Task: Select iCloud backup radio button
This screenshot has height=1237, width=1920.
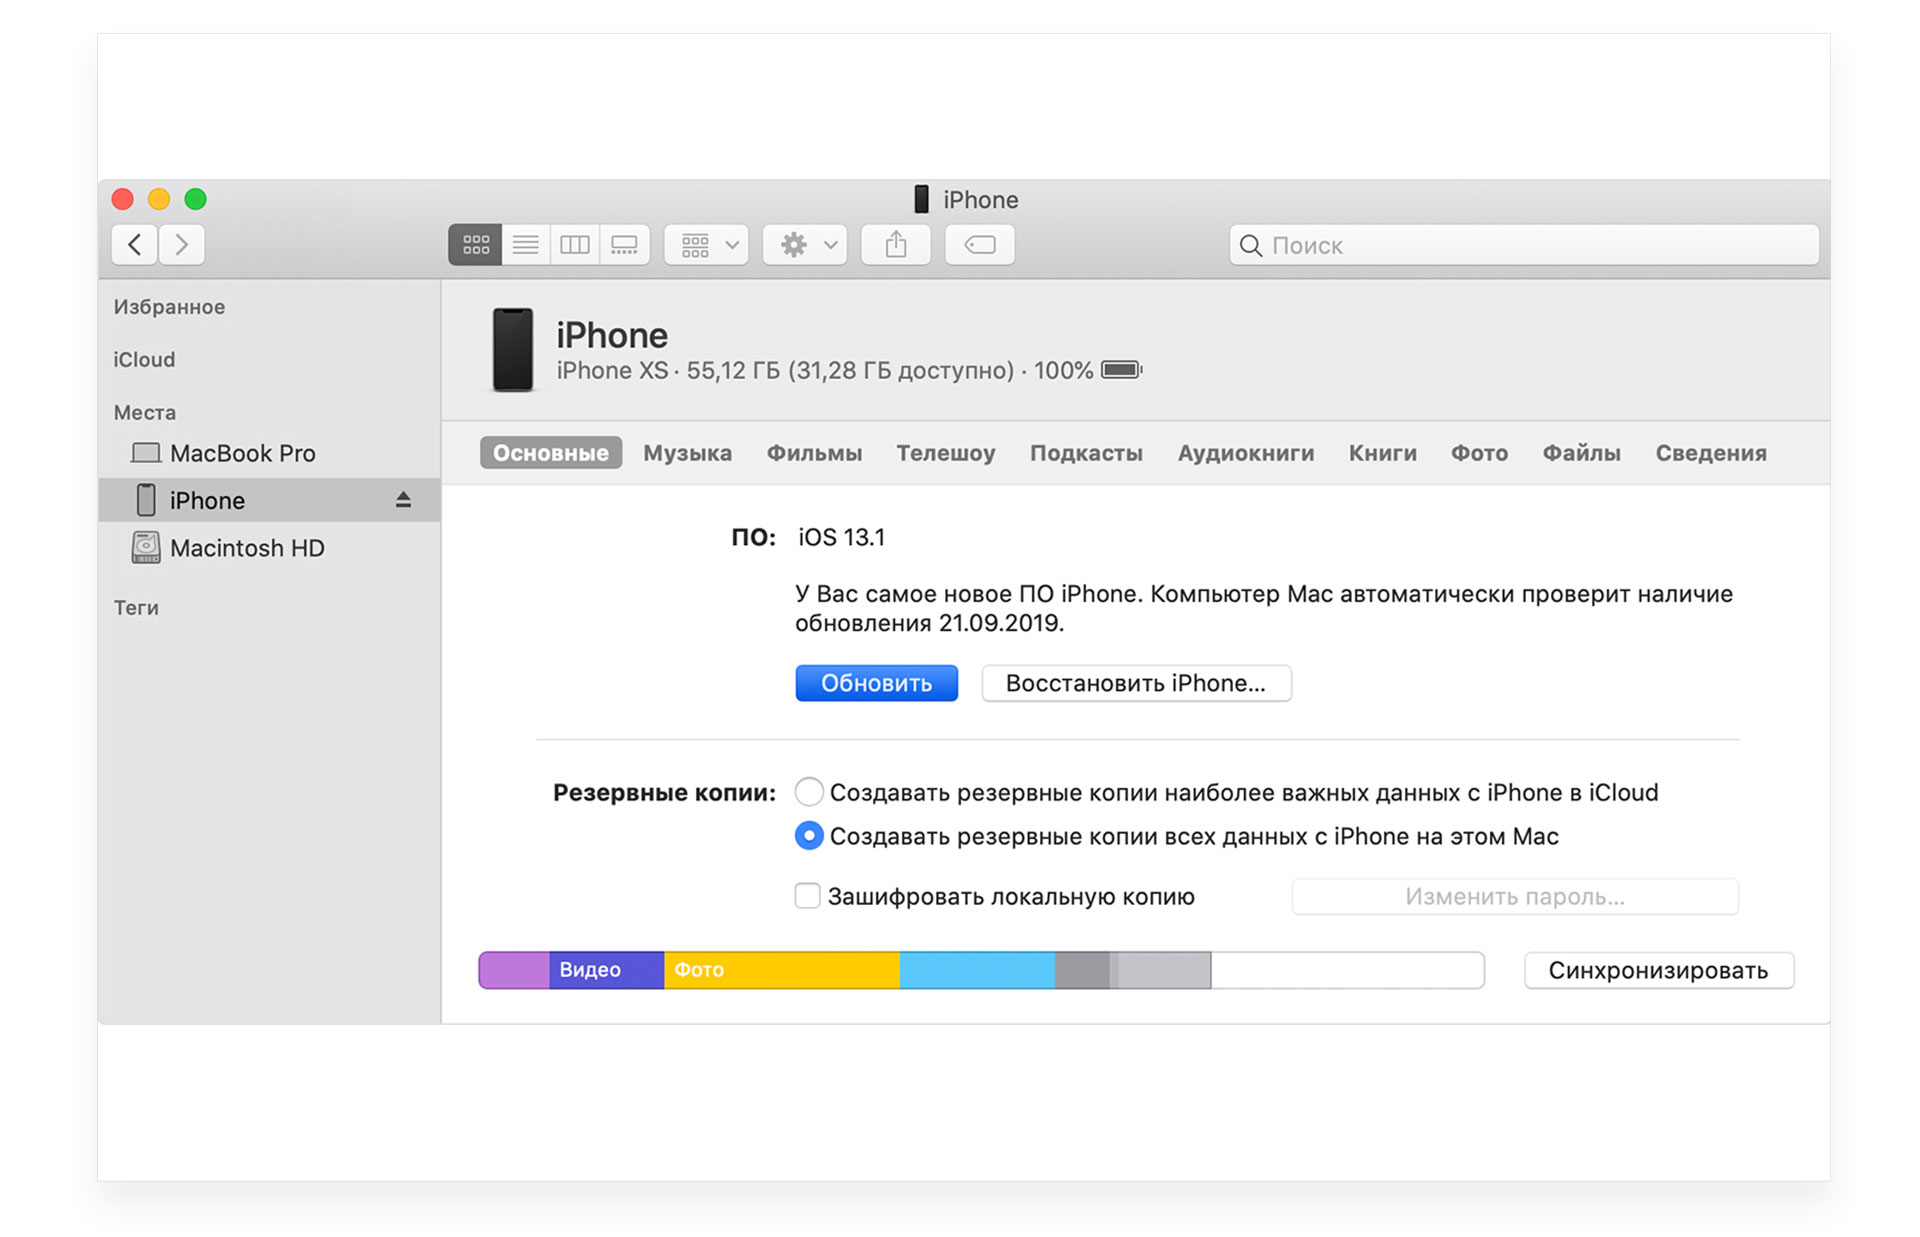Action: pyautogui.click(x=809, y=791)
